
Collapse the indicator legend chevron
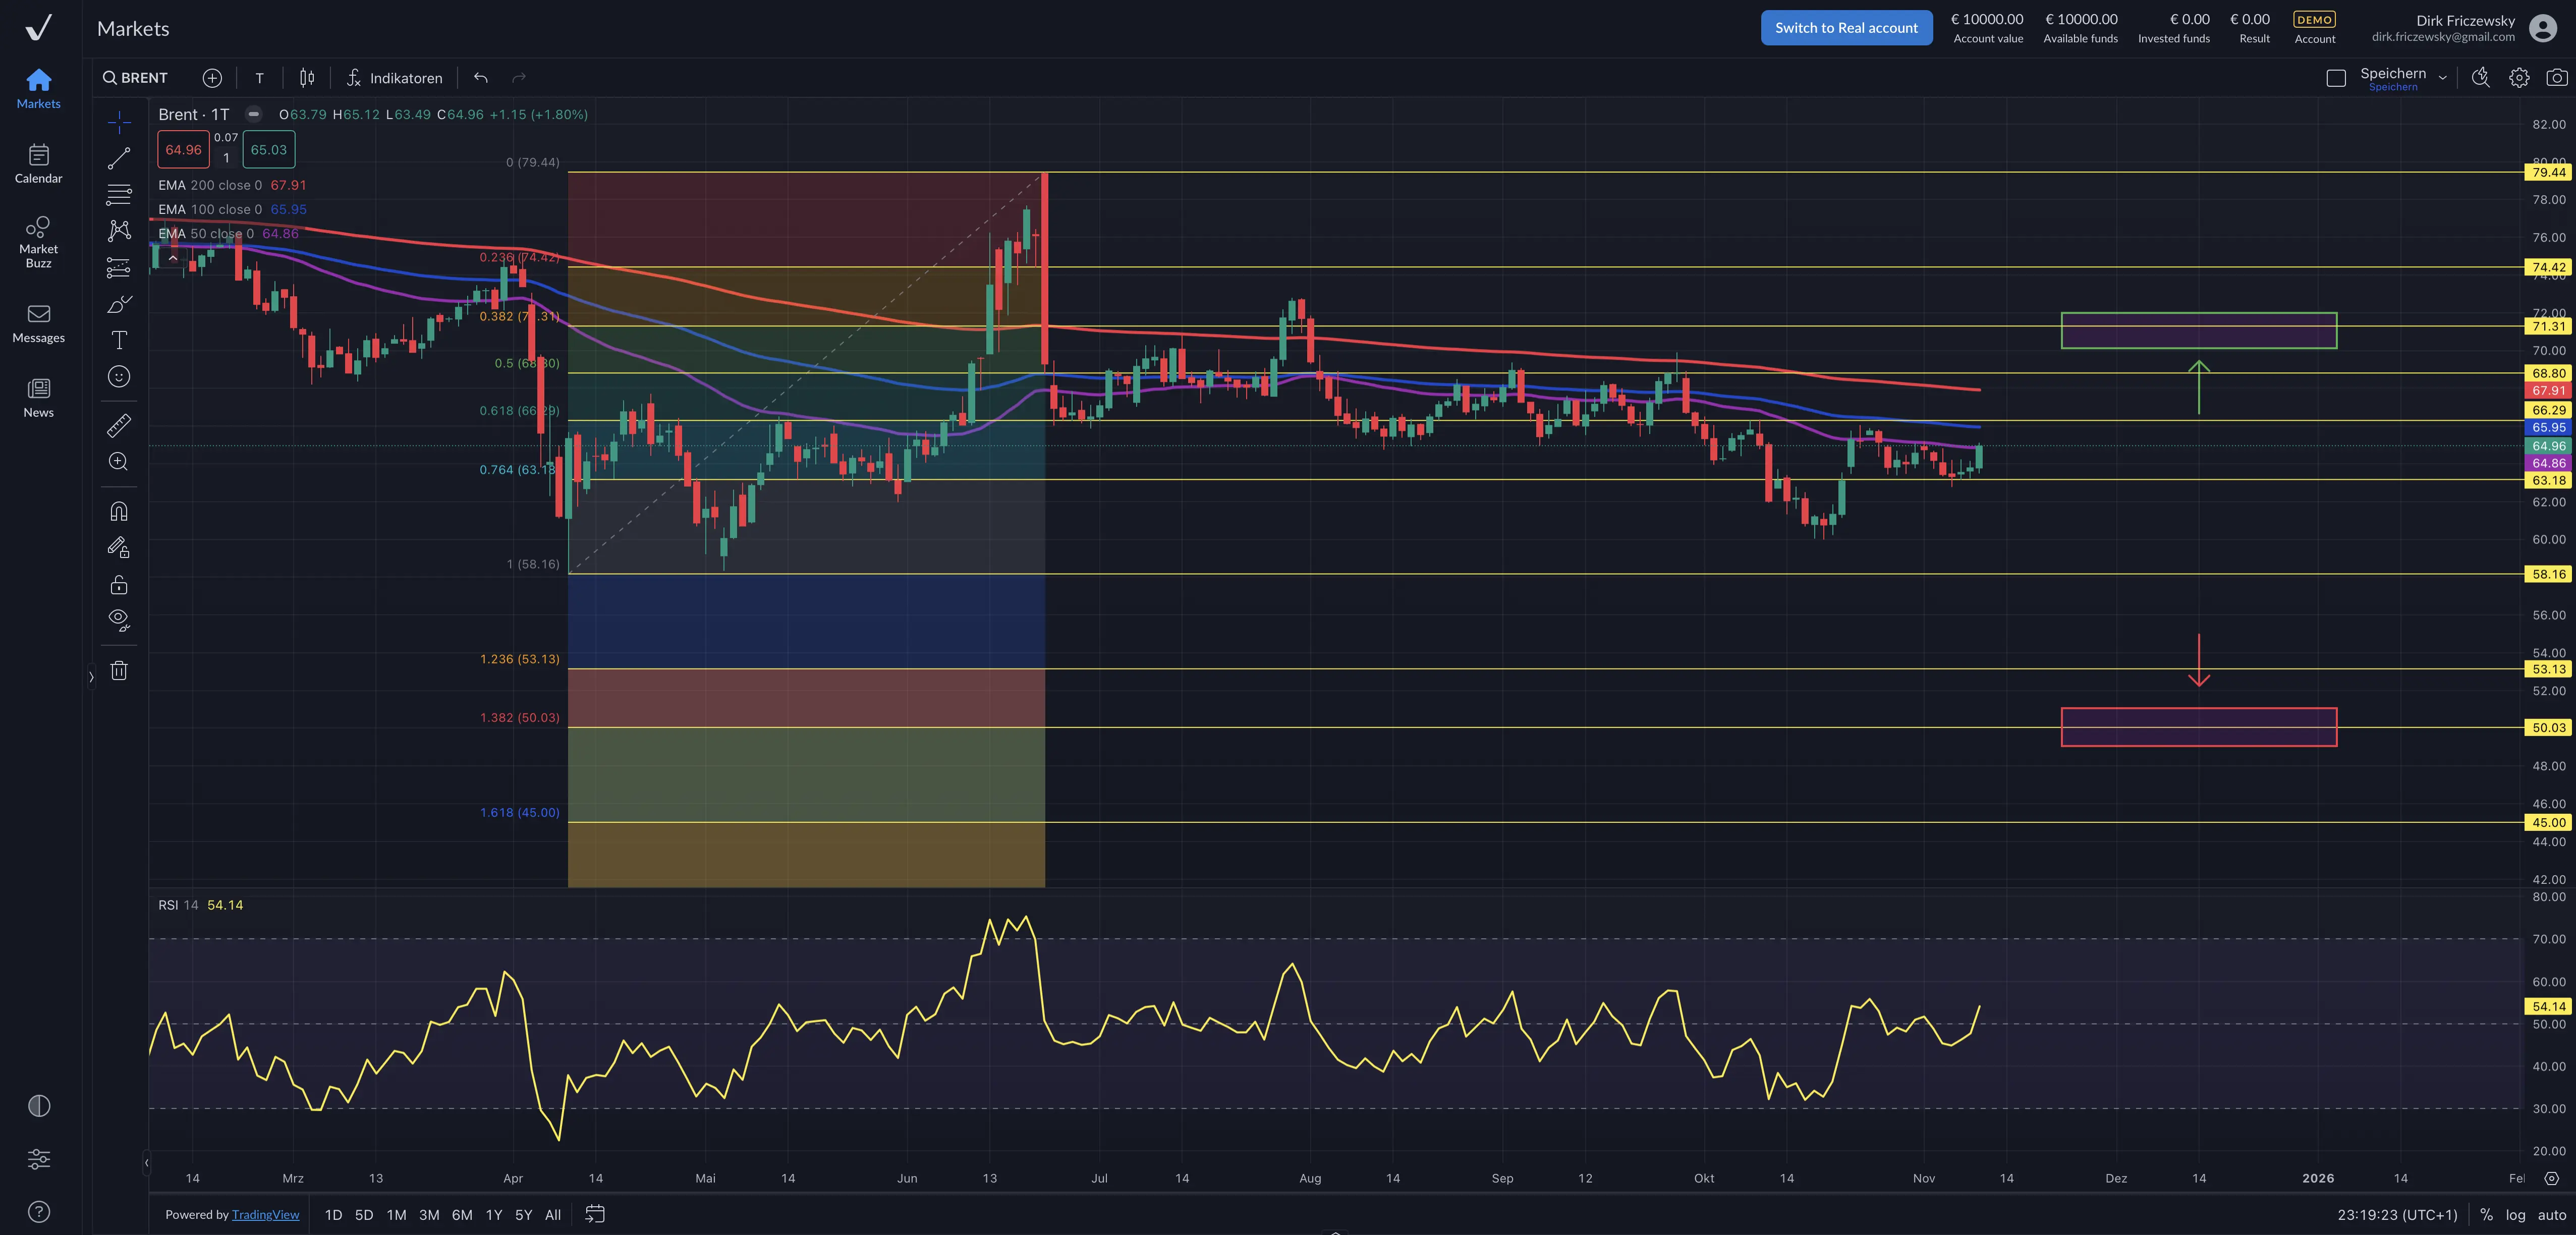[x=173, y=258]
